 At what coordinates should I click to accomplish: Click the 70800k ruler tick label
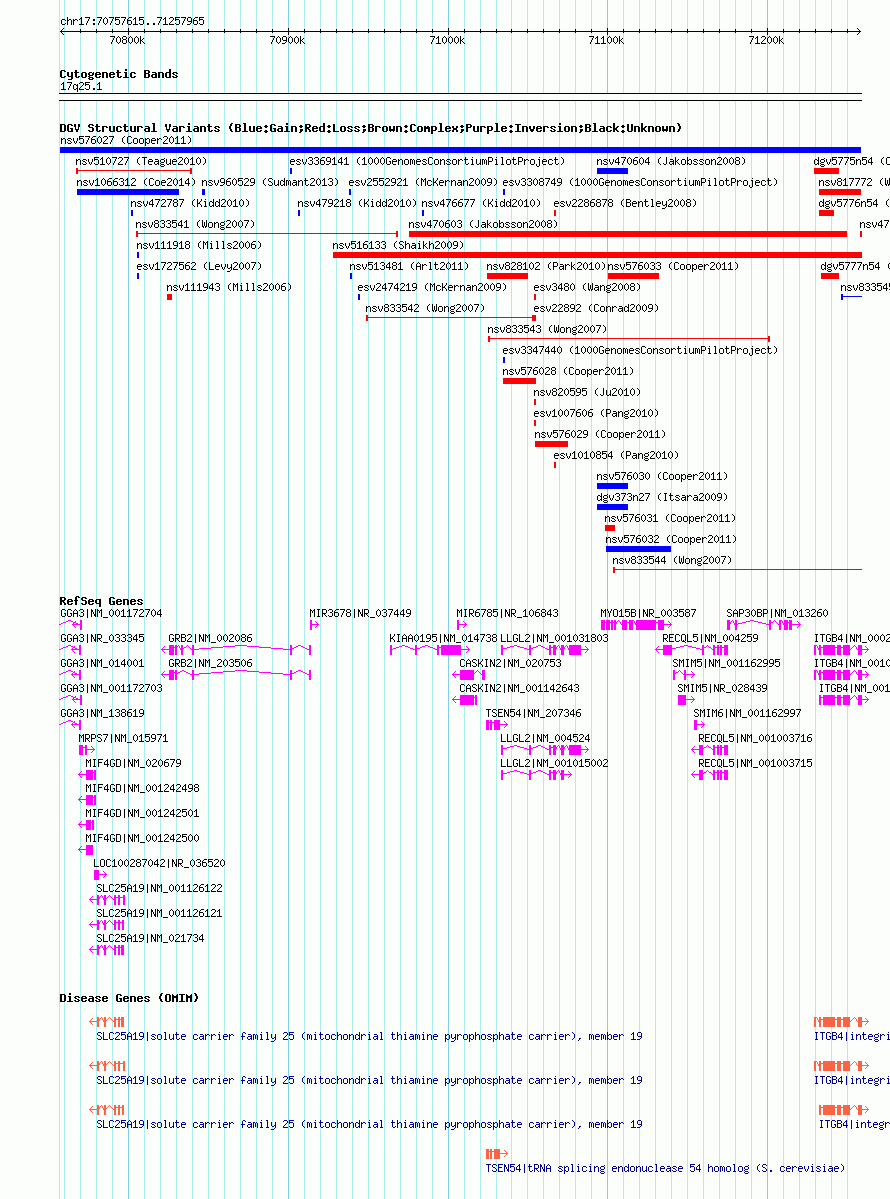127,41
